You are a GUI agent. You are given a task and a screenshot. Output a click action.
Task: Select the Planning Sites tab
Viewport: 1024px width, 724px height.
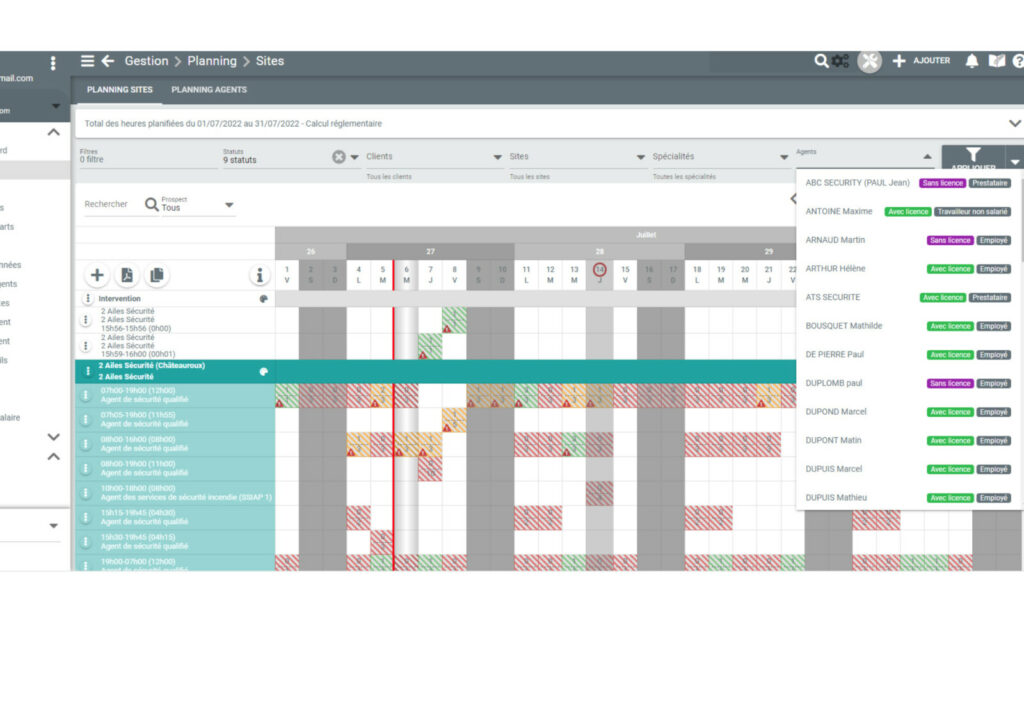click(x=120, y=90)
